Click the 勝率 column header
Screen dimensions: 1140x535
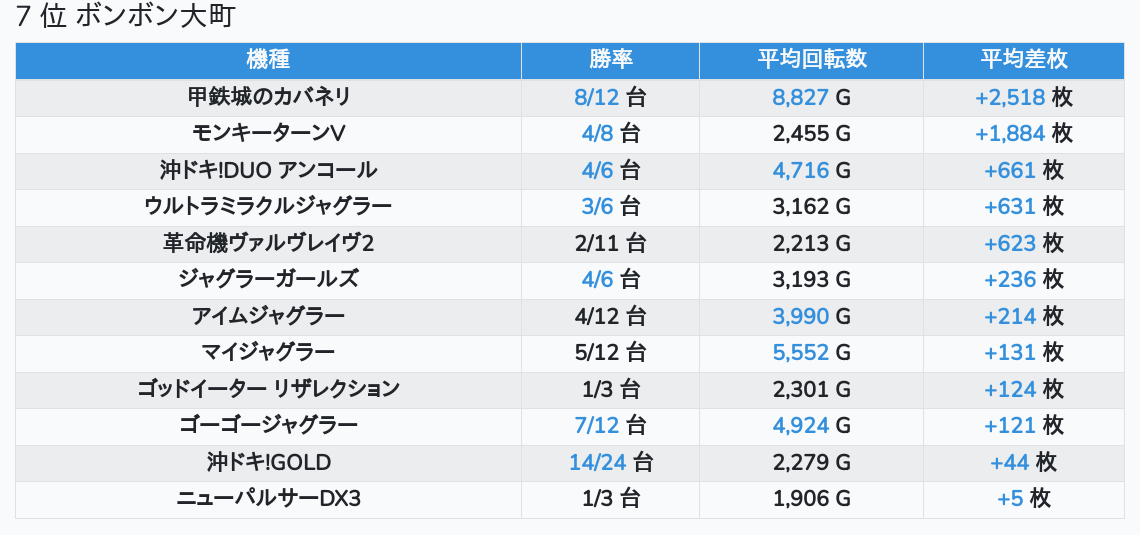point(610,60)
